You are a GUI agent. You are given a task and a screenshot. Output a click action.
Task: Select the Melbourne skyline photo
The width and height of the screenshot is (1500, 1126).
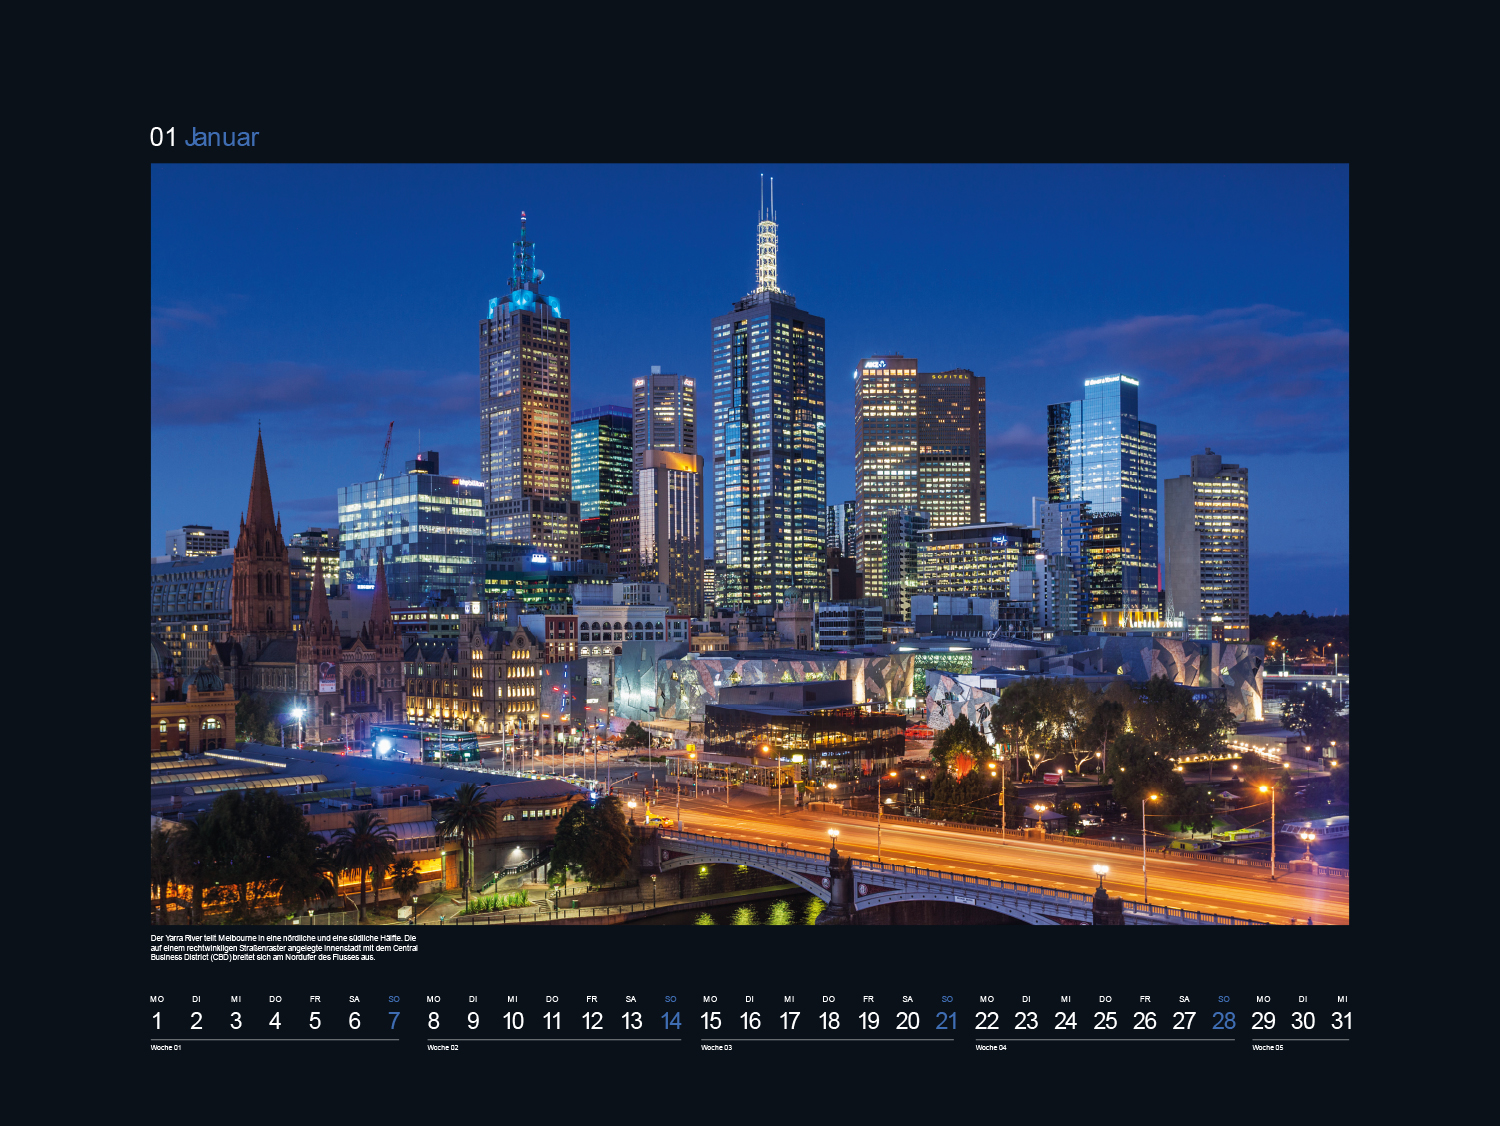click(x=749, y=543)
